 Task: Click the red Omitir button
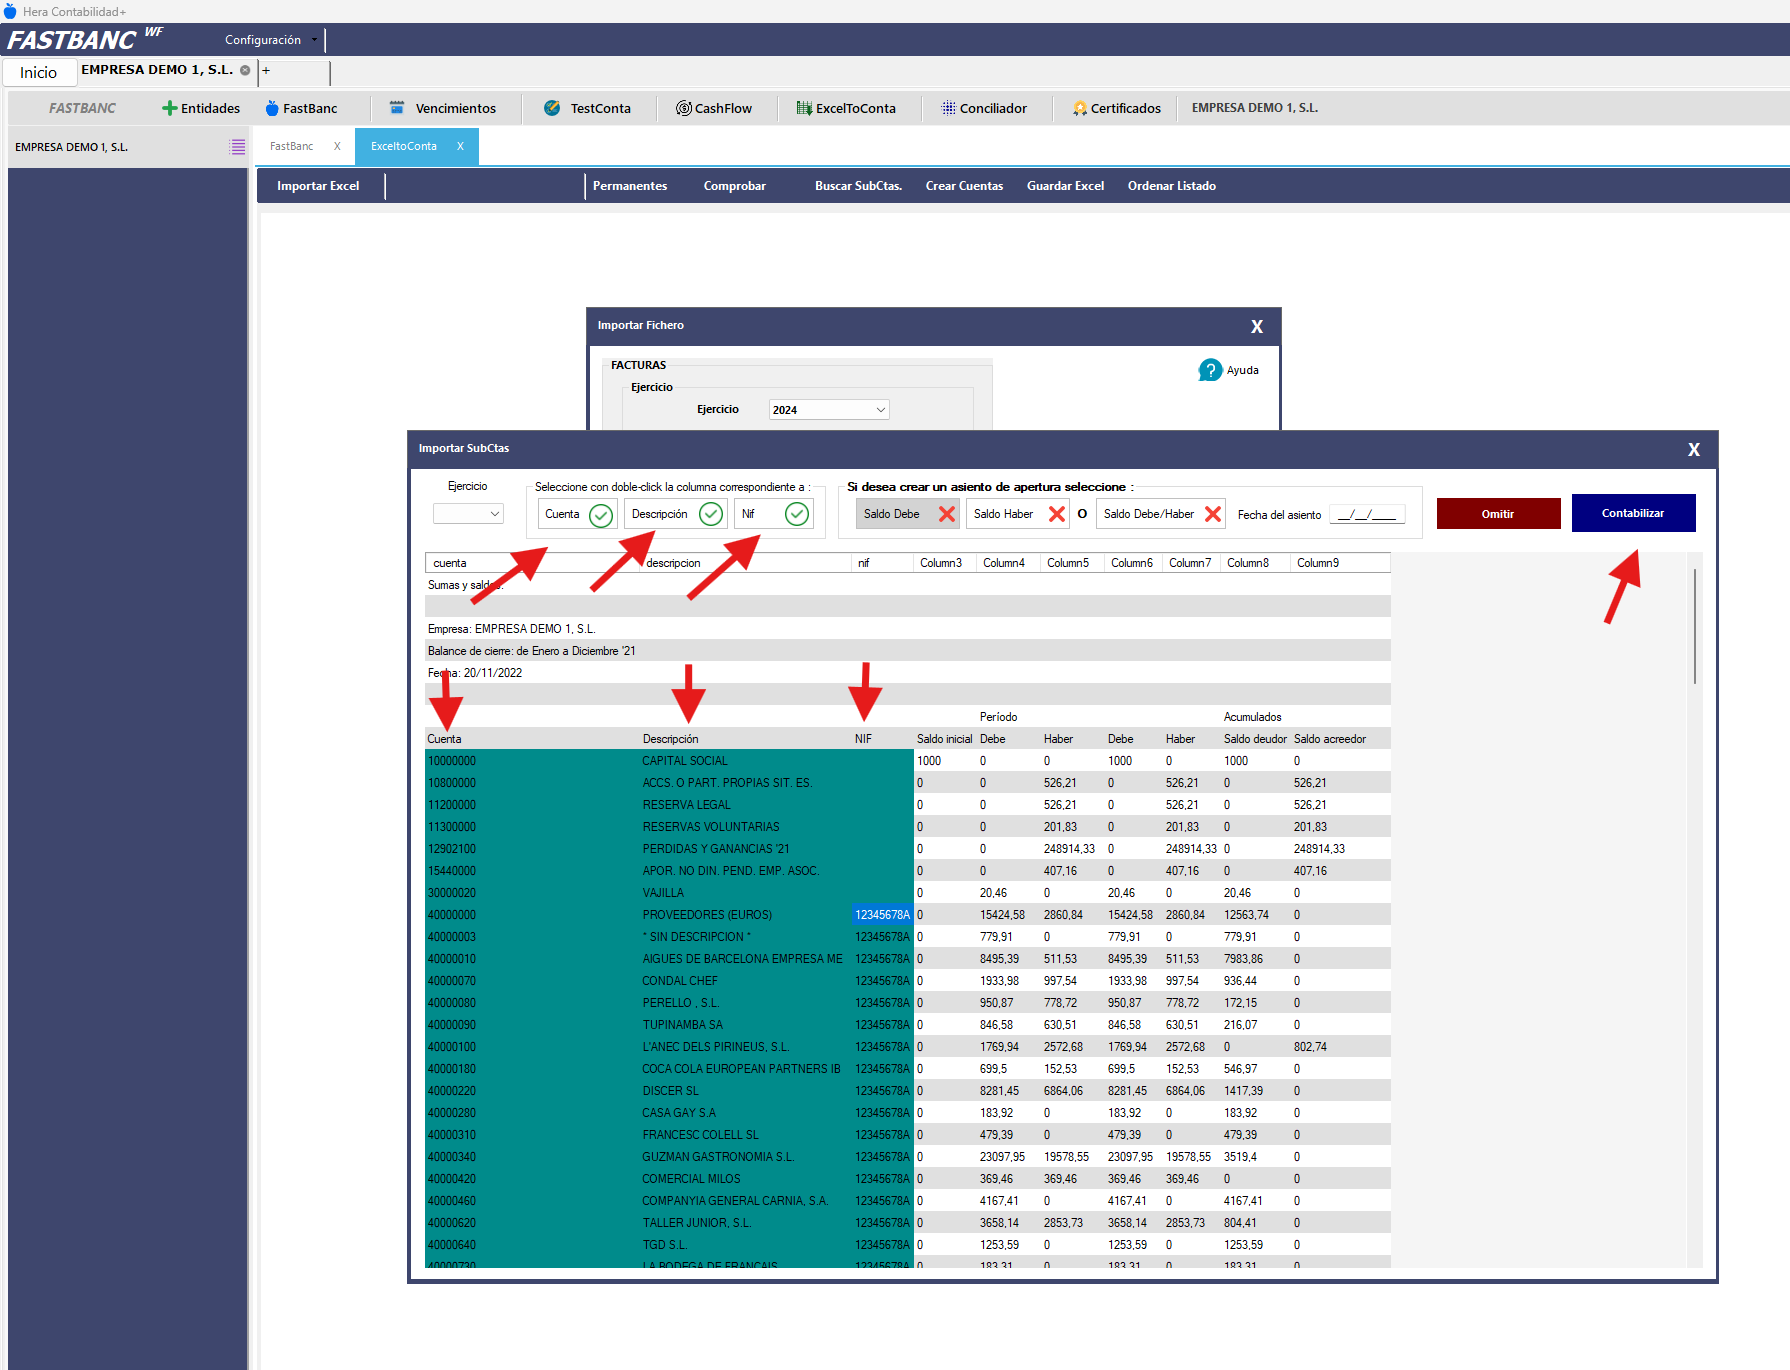pyautogui.click(x=1498, y=514)
